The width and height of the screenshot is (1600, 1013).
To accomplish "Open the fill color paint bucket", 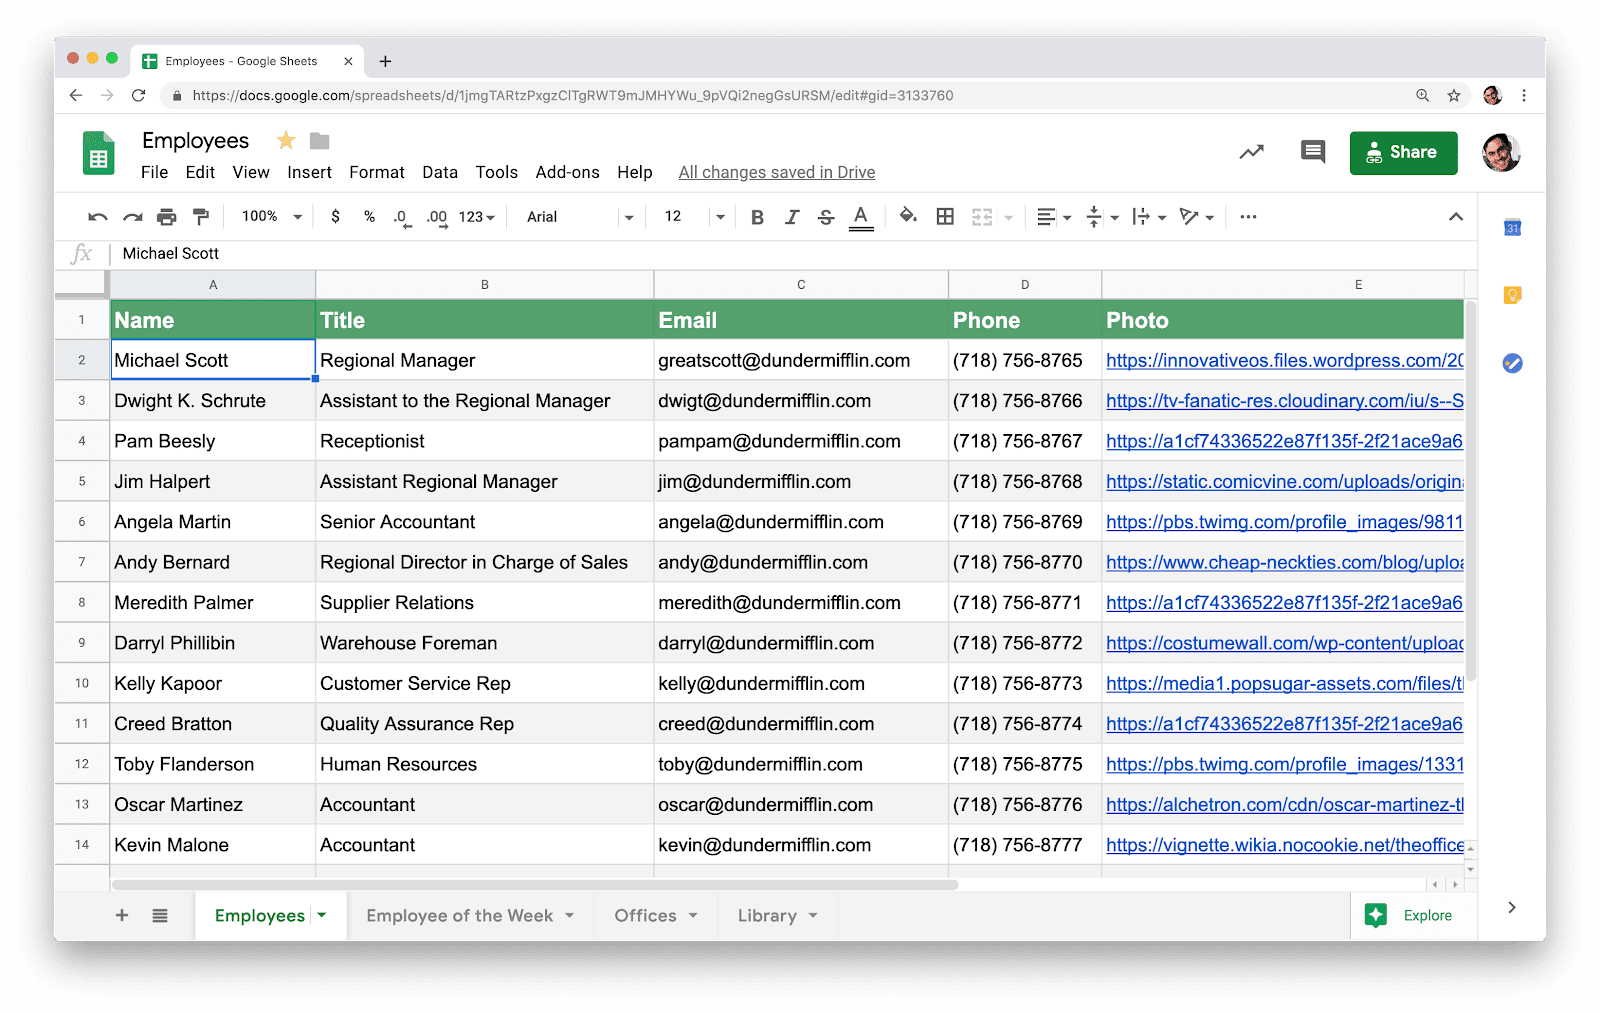I will coord(907,217).
